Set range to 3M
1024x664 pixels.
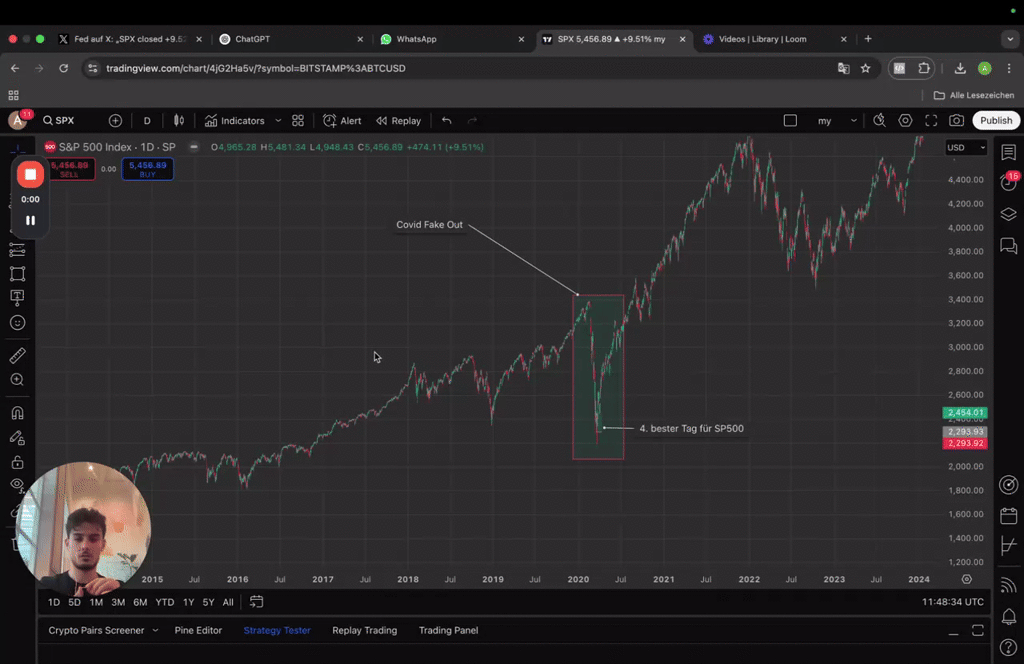point(118,602)
